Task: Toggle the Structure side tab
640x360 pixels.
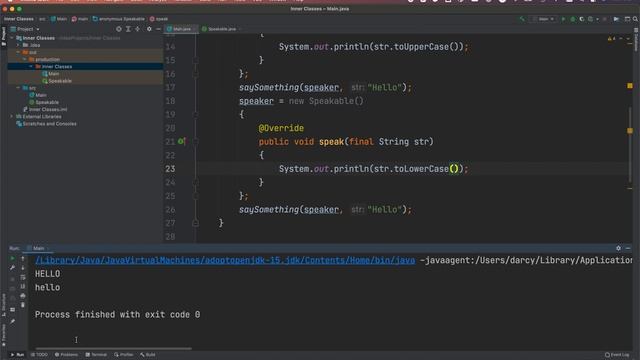Action: click(3, 305)
